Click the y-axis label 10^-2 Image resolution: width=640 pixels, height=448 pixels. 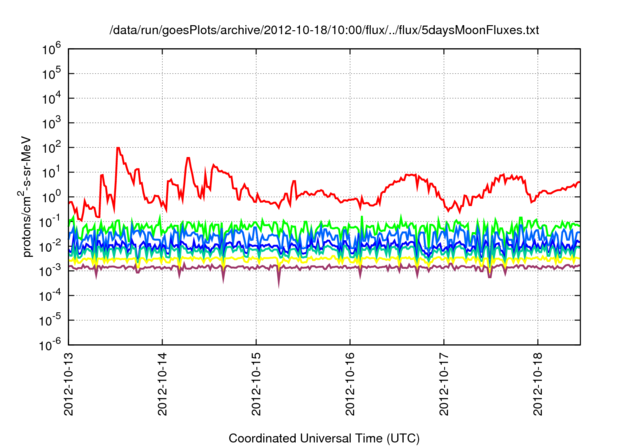point(50,246)
